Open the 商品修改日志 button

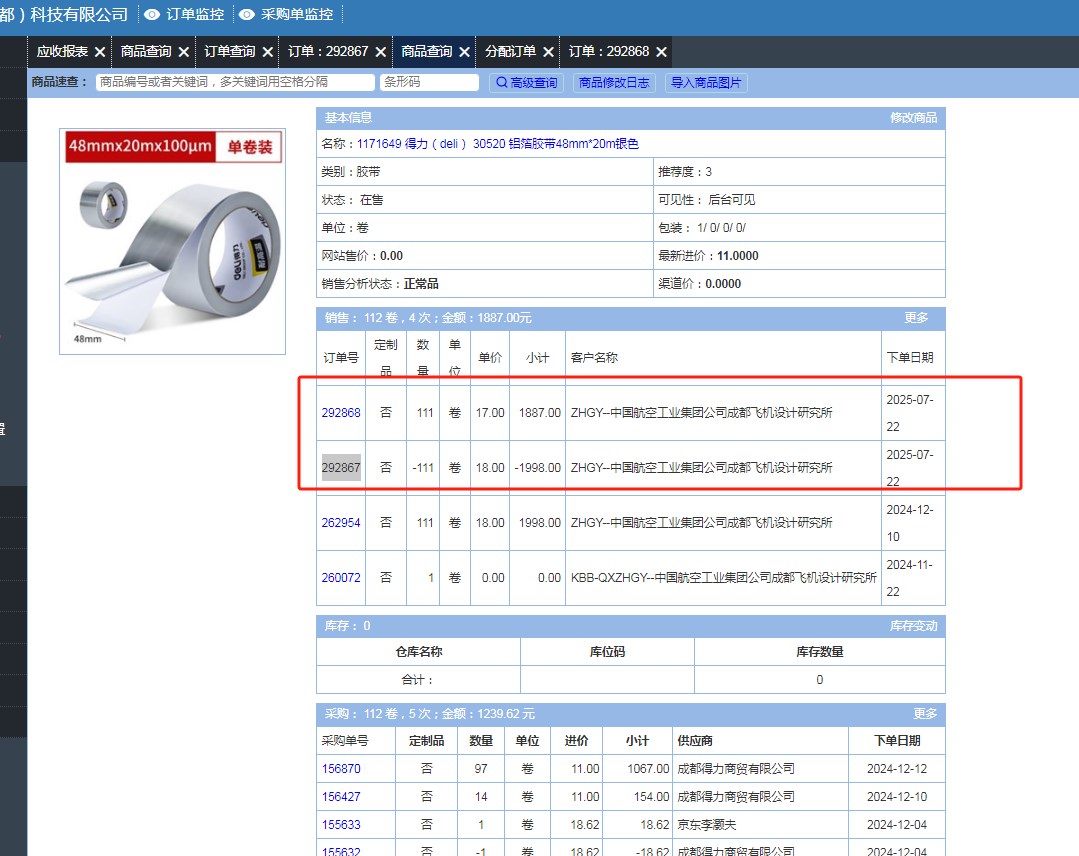(x=614, y=83)
